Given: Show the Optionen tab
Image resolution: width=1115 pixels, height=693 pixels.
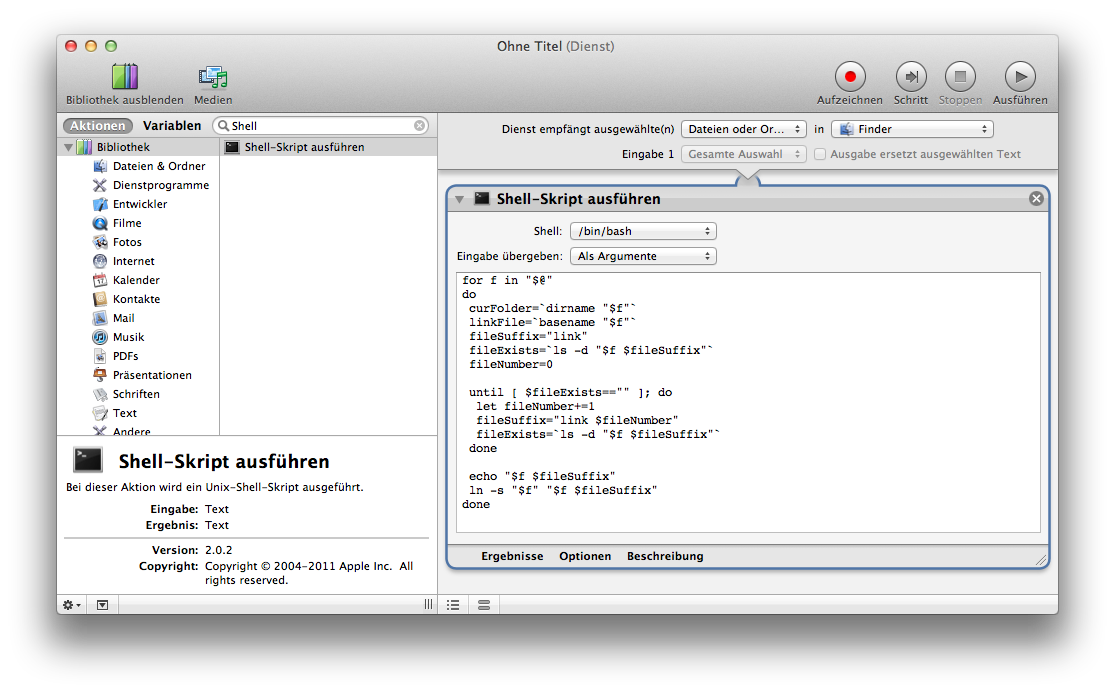Looking at the screenshot, I should [585, 557].
